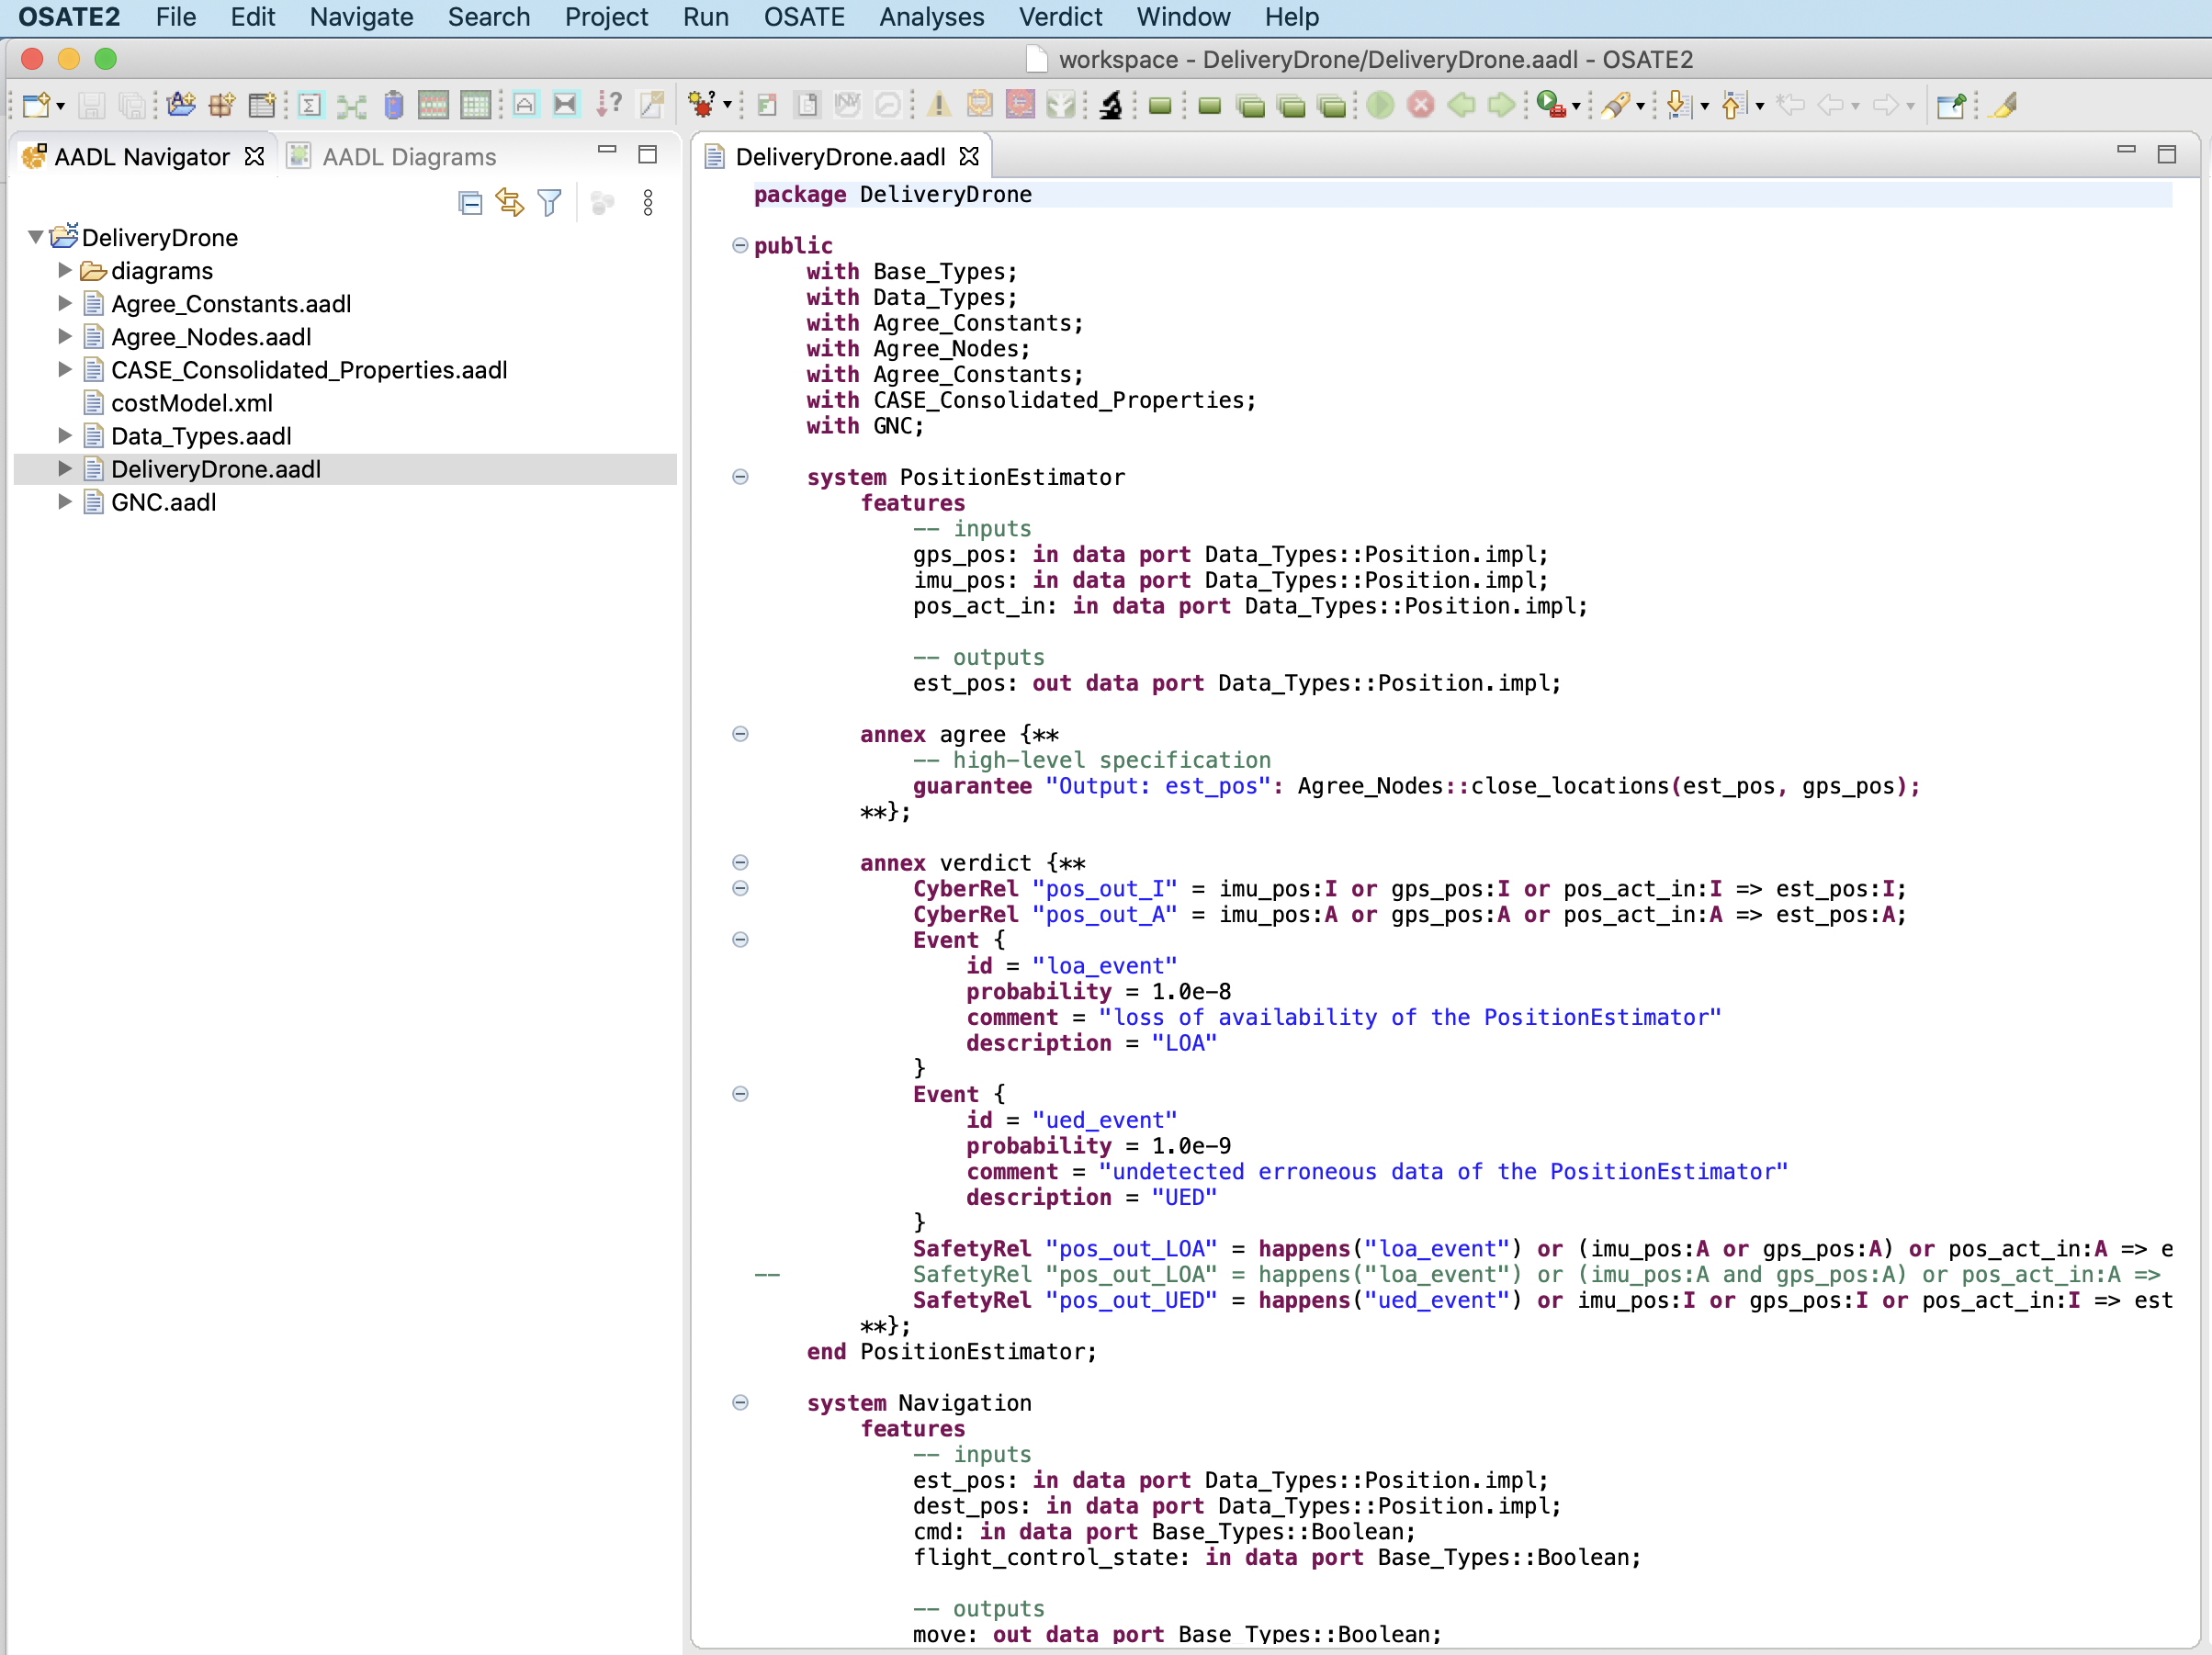Click the new AADL project folder icon
Screen dimensions: 2212x1655
pyautogui.click(x=181, y=104)
